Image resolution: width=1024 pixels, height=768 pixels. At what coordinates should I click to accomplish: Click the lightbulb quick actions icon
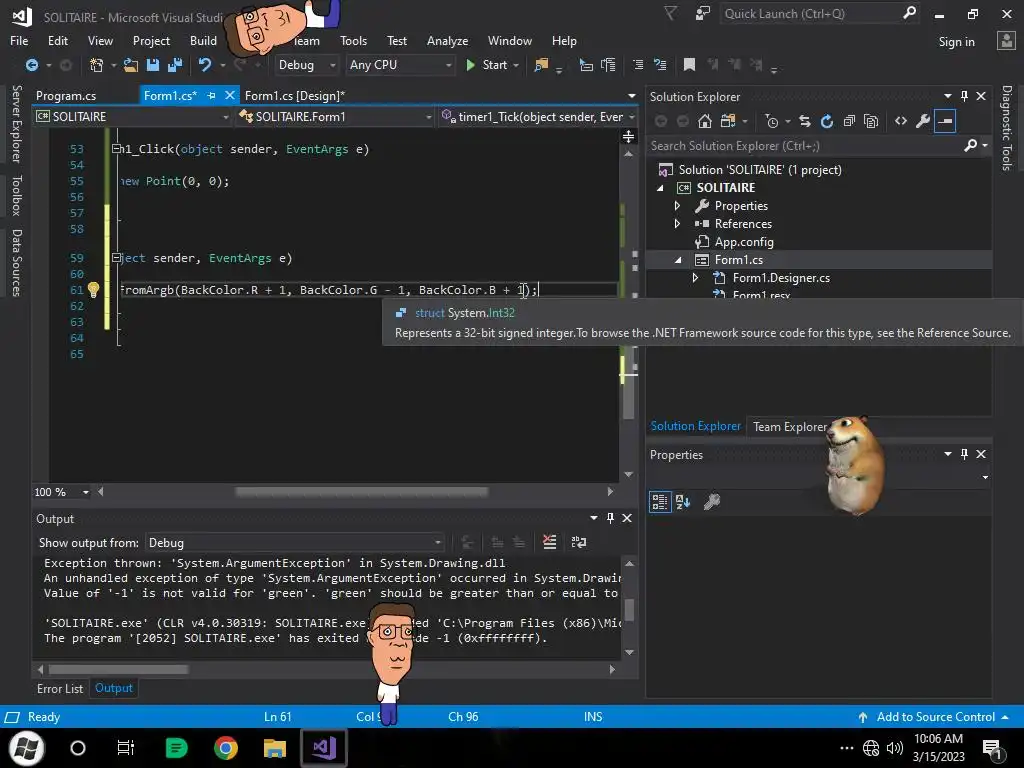coord(93,289)
